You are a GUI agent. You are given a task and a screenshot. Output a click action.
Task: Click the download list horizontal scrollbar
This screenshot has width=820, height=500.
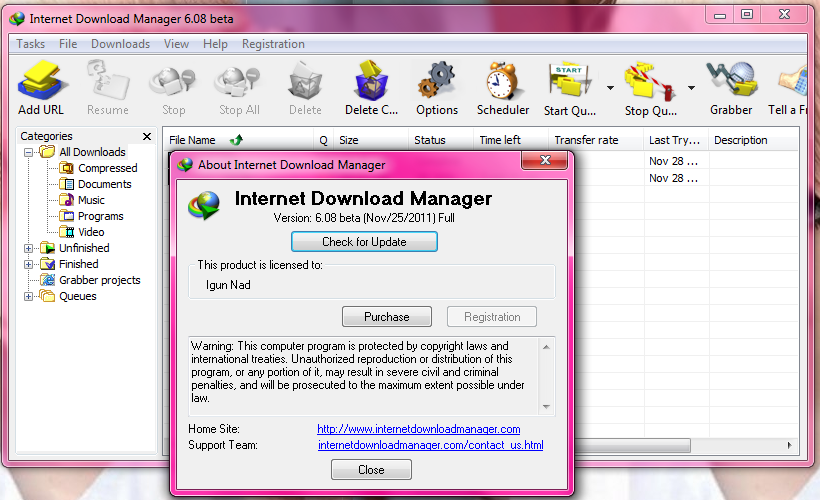633,446
